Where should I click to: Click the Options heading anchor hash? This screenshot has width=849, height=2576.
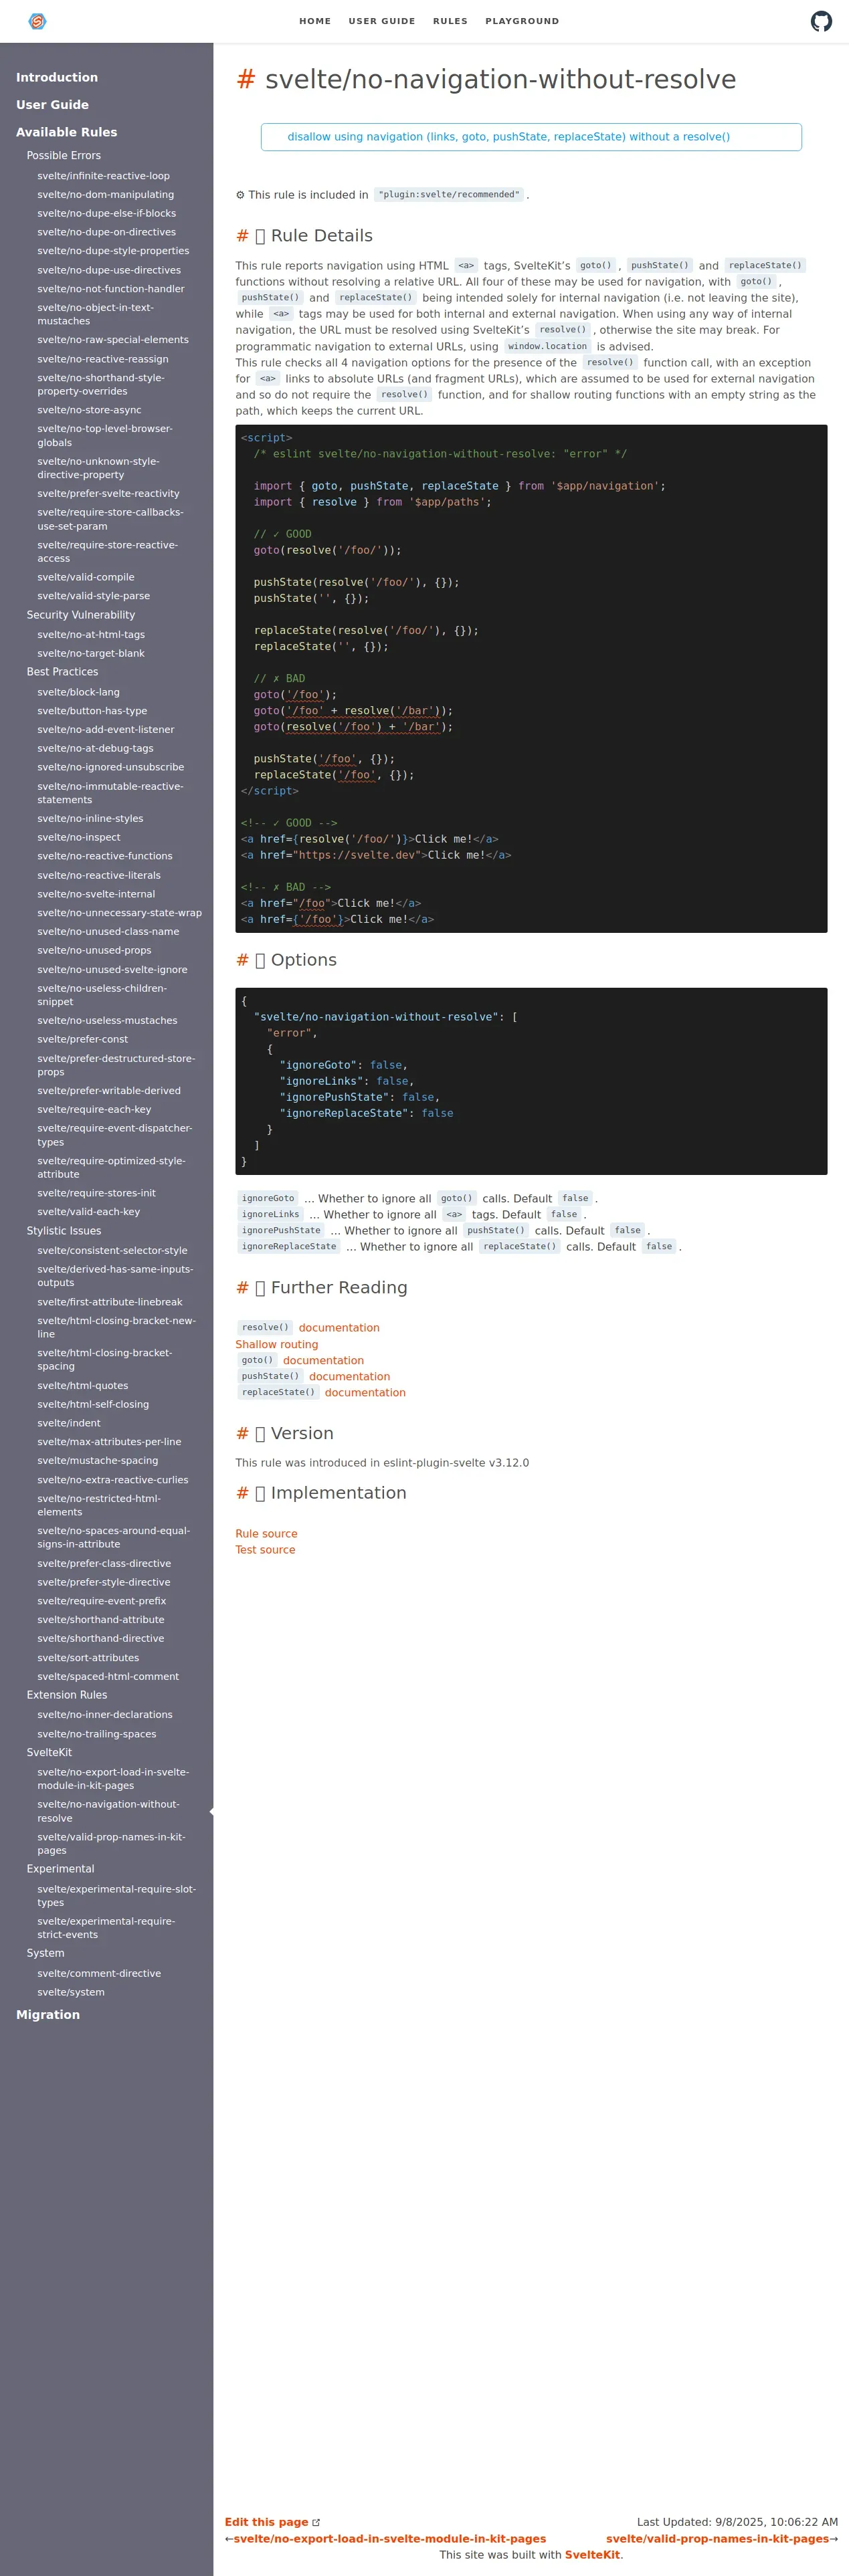click(x=242, y=960)
